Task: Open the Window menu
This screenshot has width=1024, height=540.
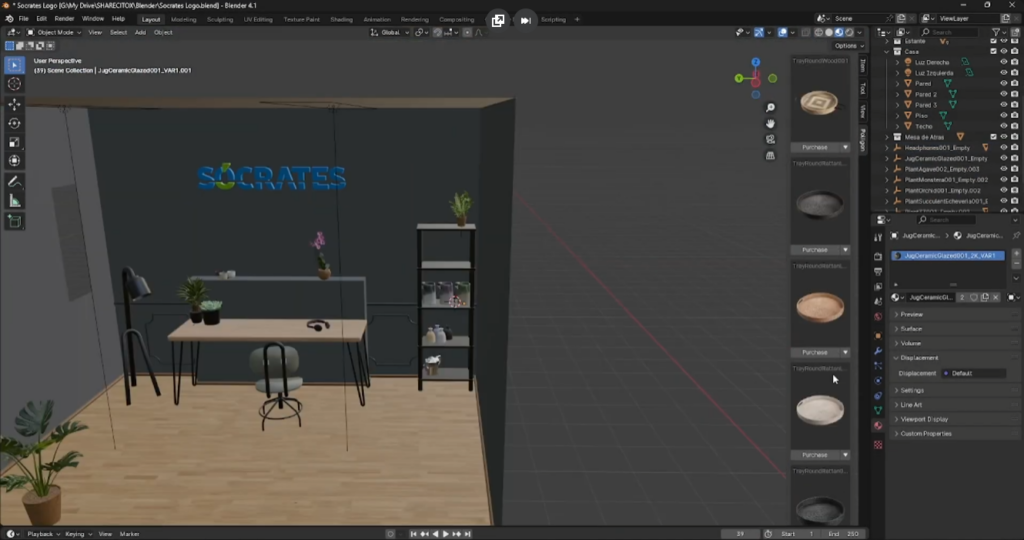Action: 92,19
